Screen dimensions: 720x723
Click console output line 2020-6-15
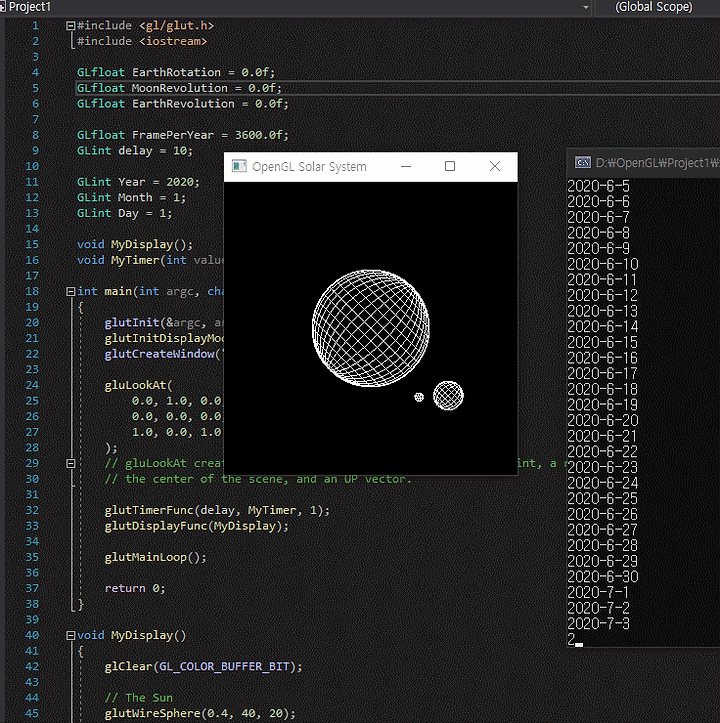coord(603,343)
